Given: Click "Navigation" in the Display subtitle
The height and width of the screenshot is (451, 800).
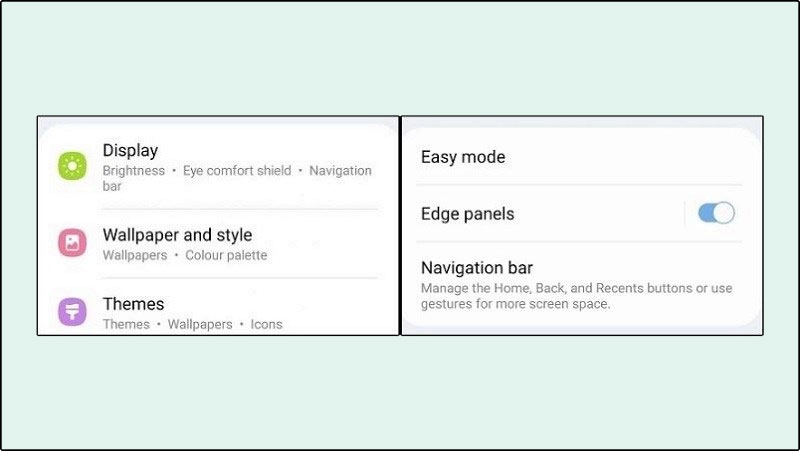Looking at the screenshot, I should pos(340,171).
